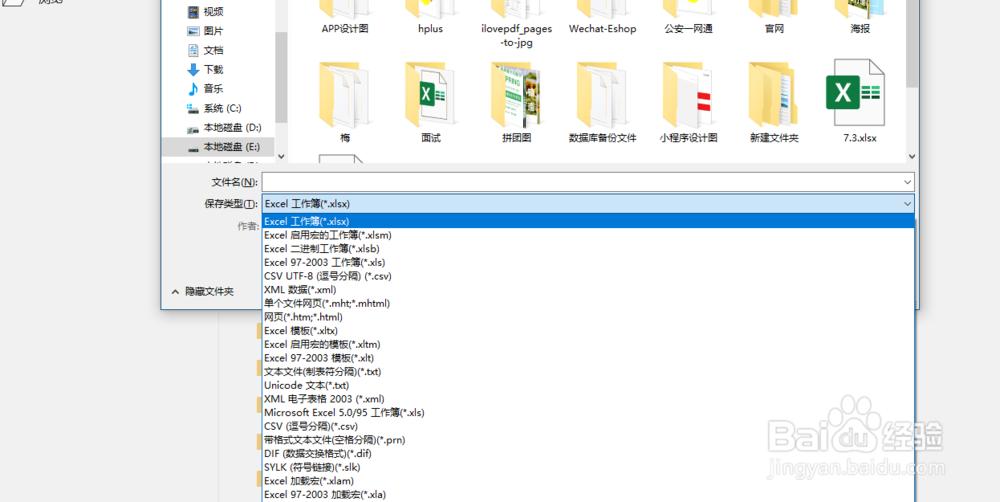1000x502 pixels.
Task: Pick 网页(*.htm;*.html) type
Action: [588, 317]
